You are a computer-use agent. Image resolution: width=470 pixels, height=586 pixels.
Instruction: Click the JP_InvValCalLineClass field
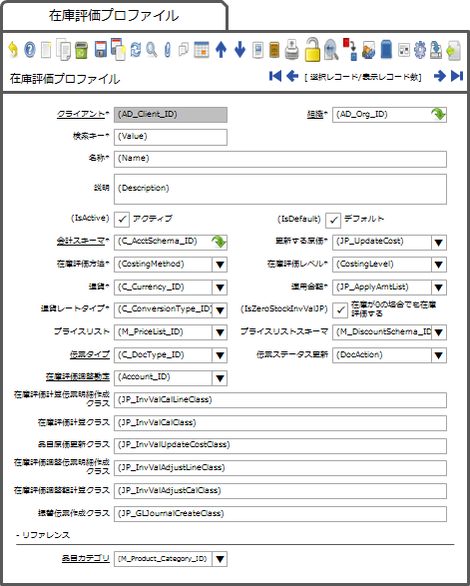280,400
